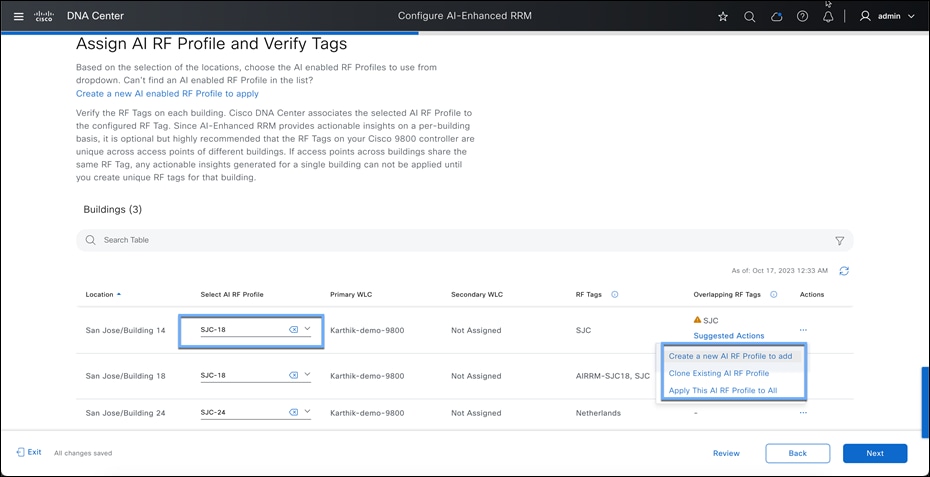The height and width of the screenshot is (477, 930).
Task: Expand the AI RF Profile dropdown for Building 18
Action: pos(307,374)
